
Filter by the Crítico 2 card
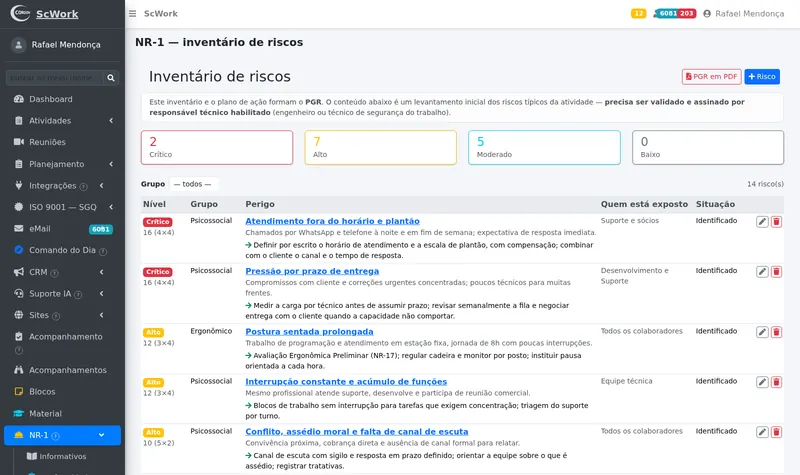(217, 147)
